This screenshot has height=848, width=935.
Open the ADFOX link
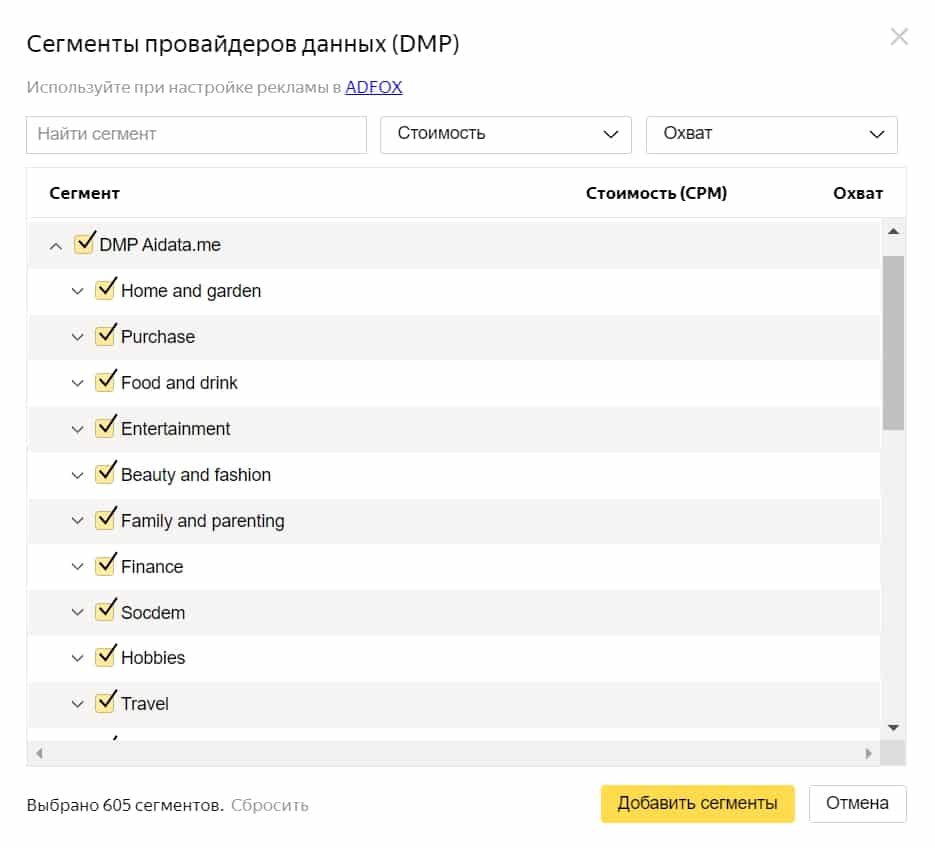(373, 87)
